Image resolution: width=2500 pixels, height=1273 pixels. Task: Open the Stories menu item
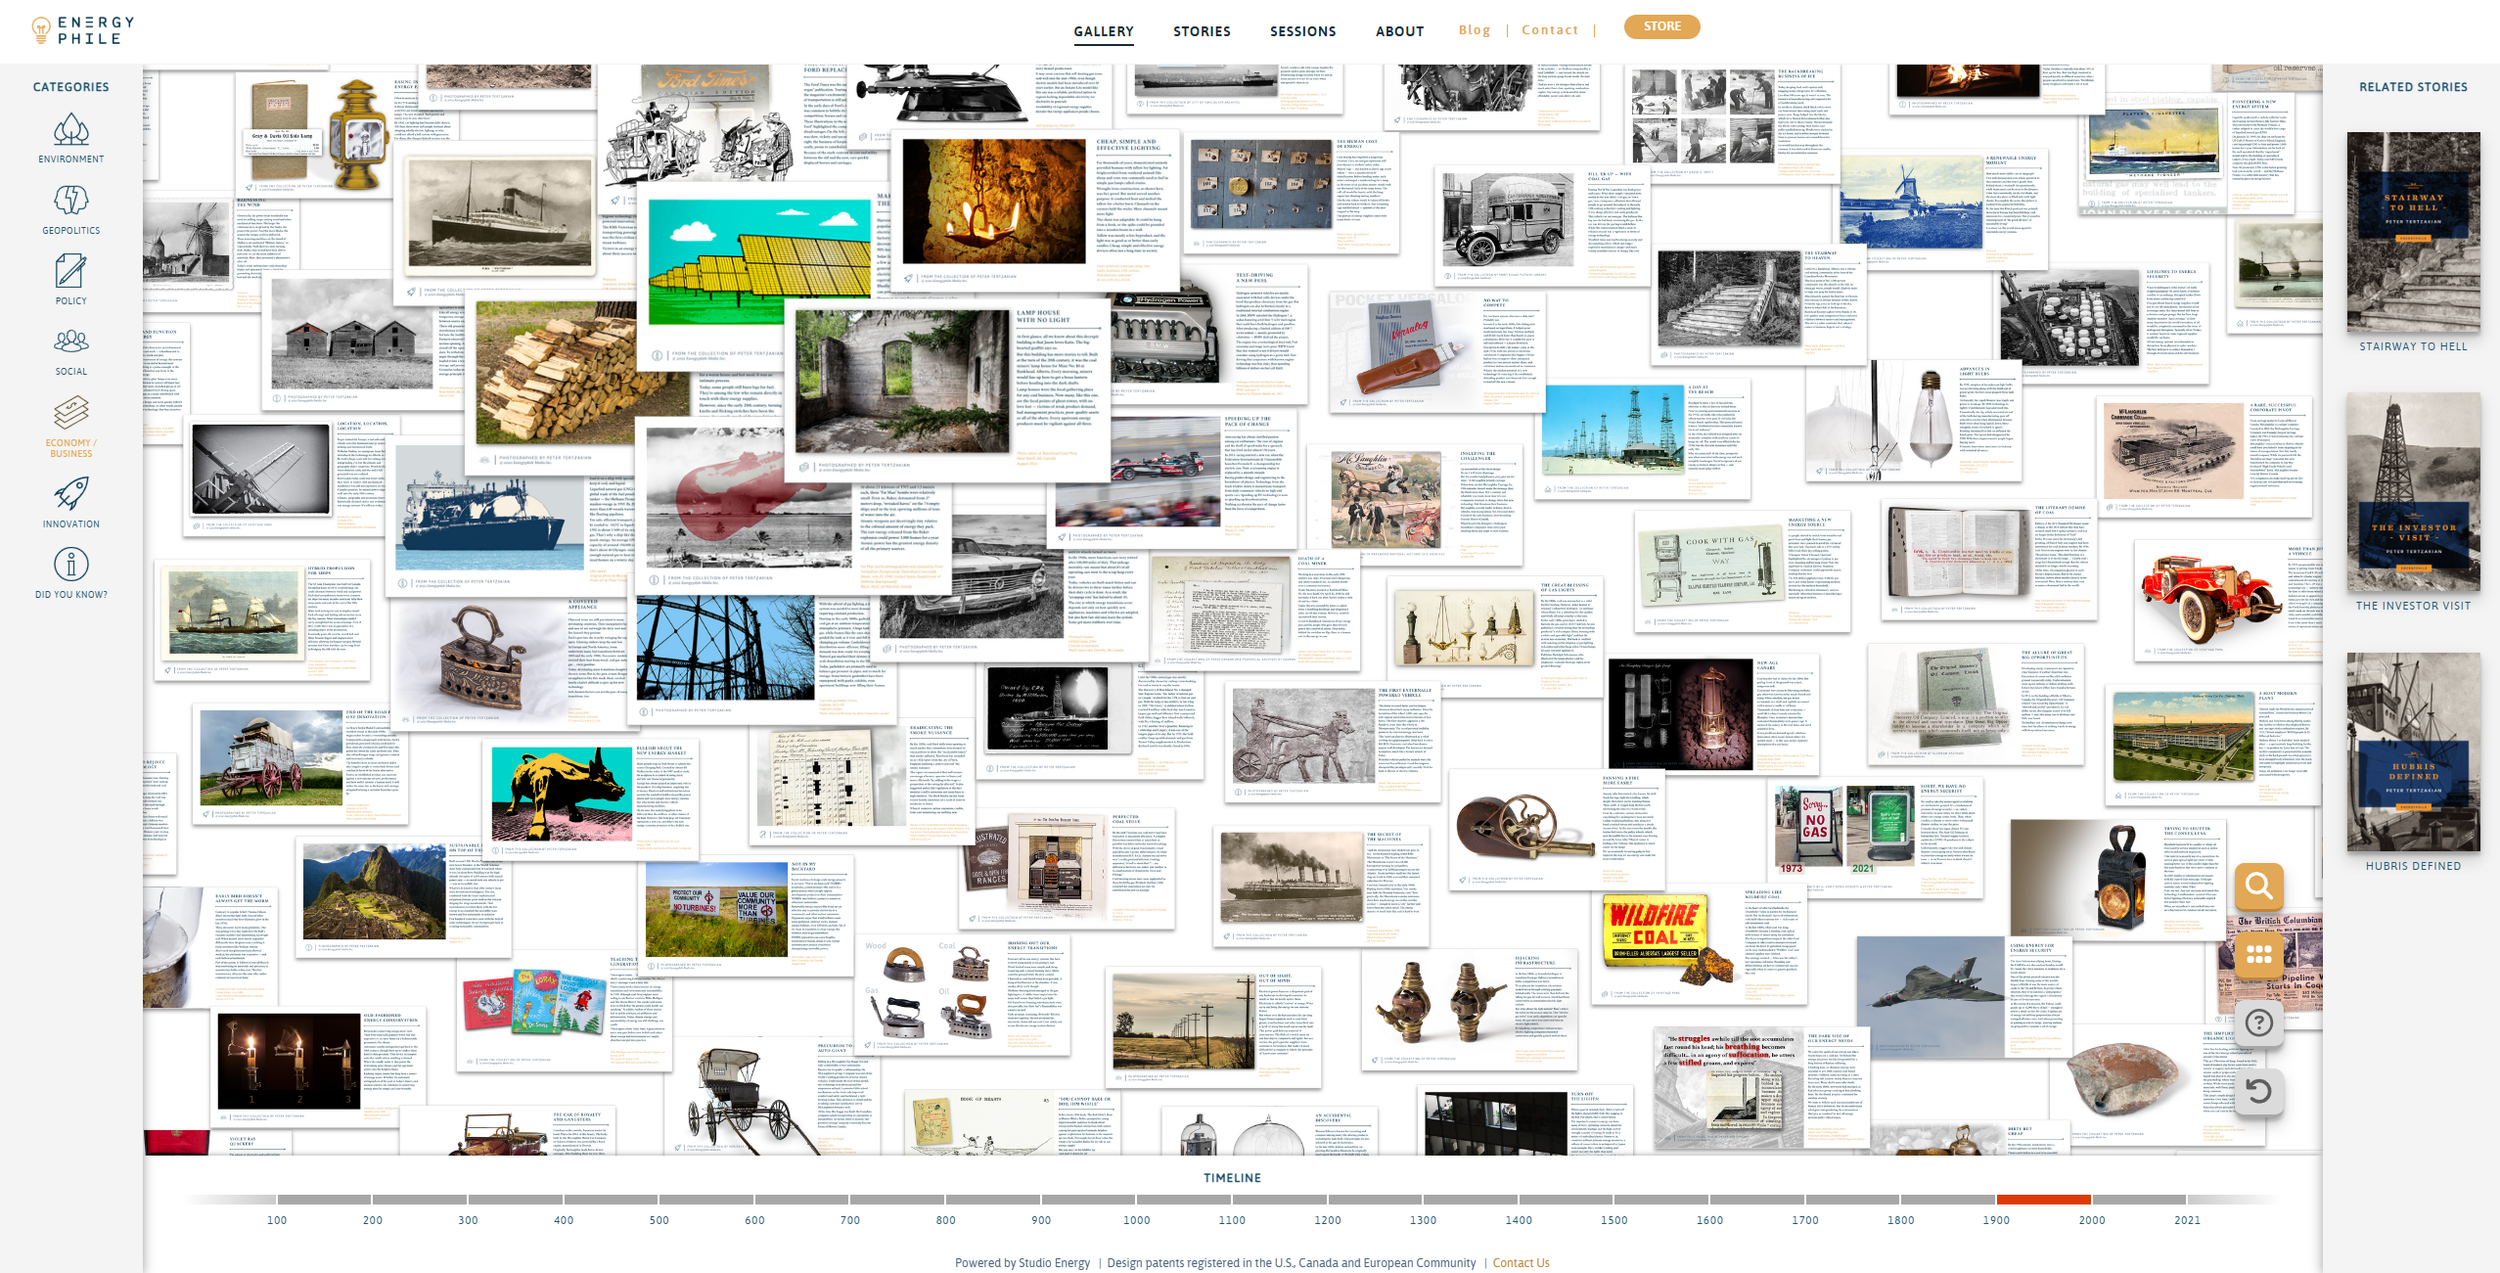[x=1201, y=31]
